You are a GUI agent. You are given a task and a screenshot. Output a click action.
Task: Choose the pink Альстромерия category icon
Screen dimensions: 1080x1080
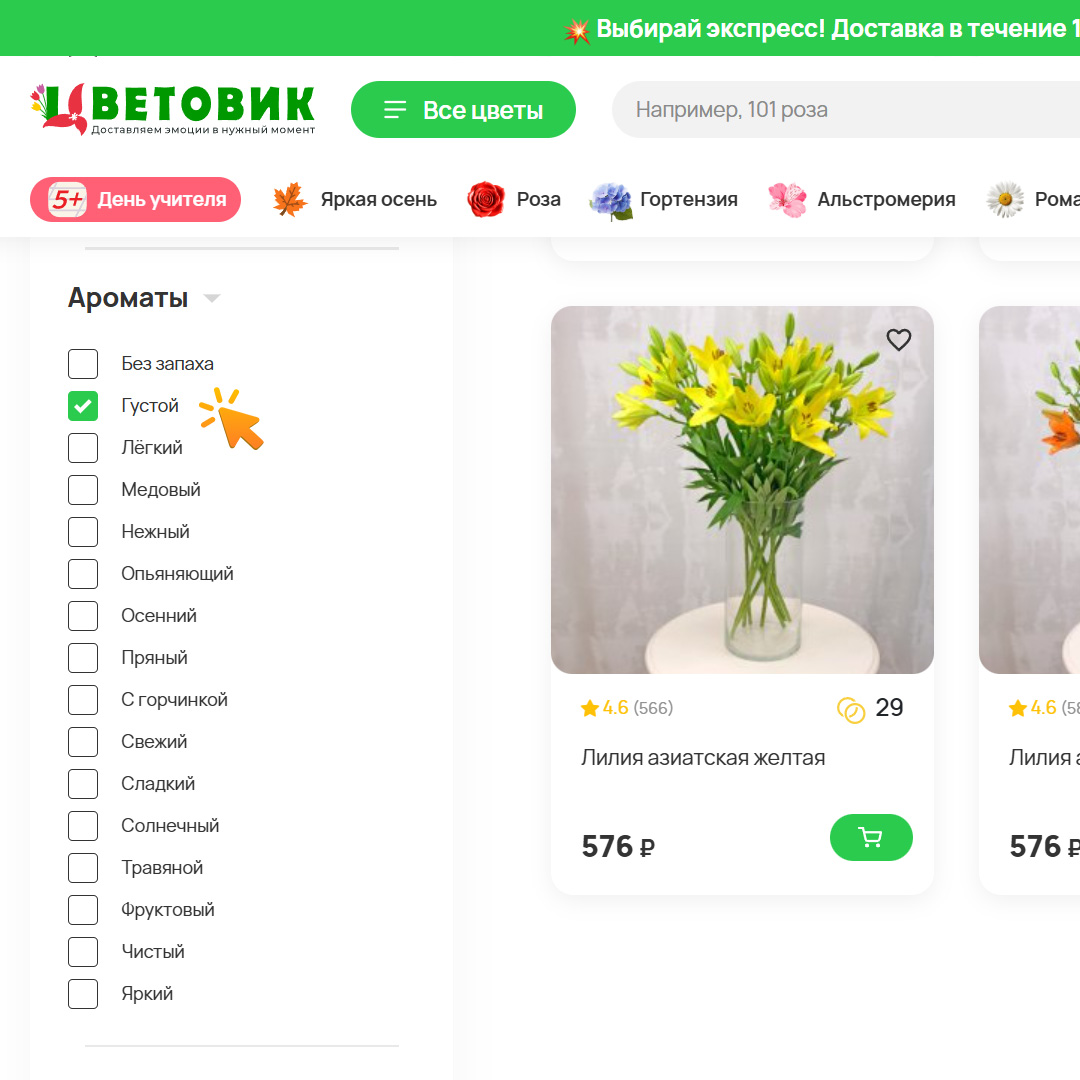tap(787, 200)
